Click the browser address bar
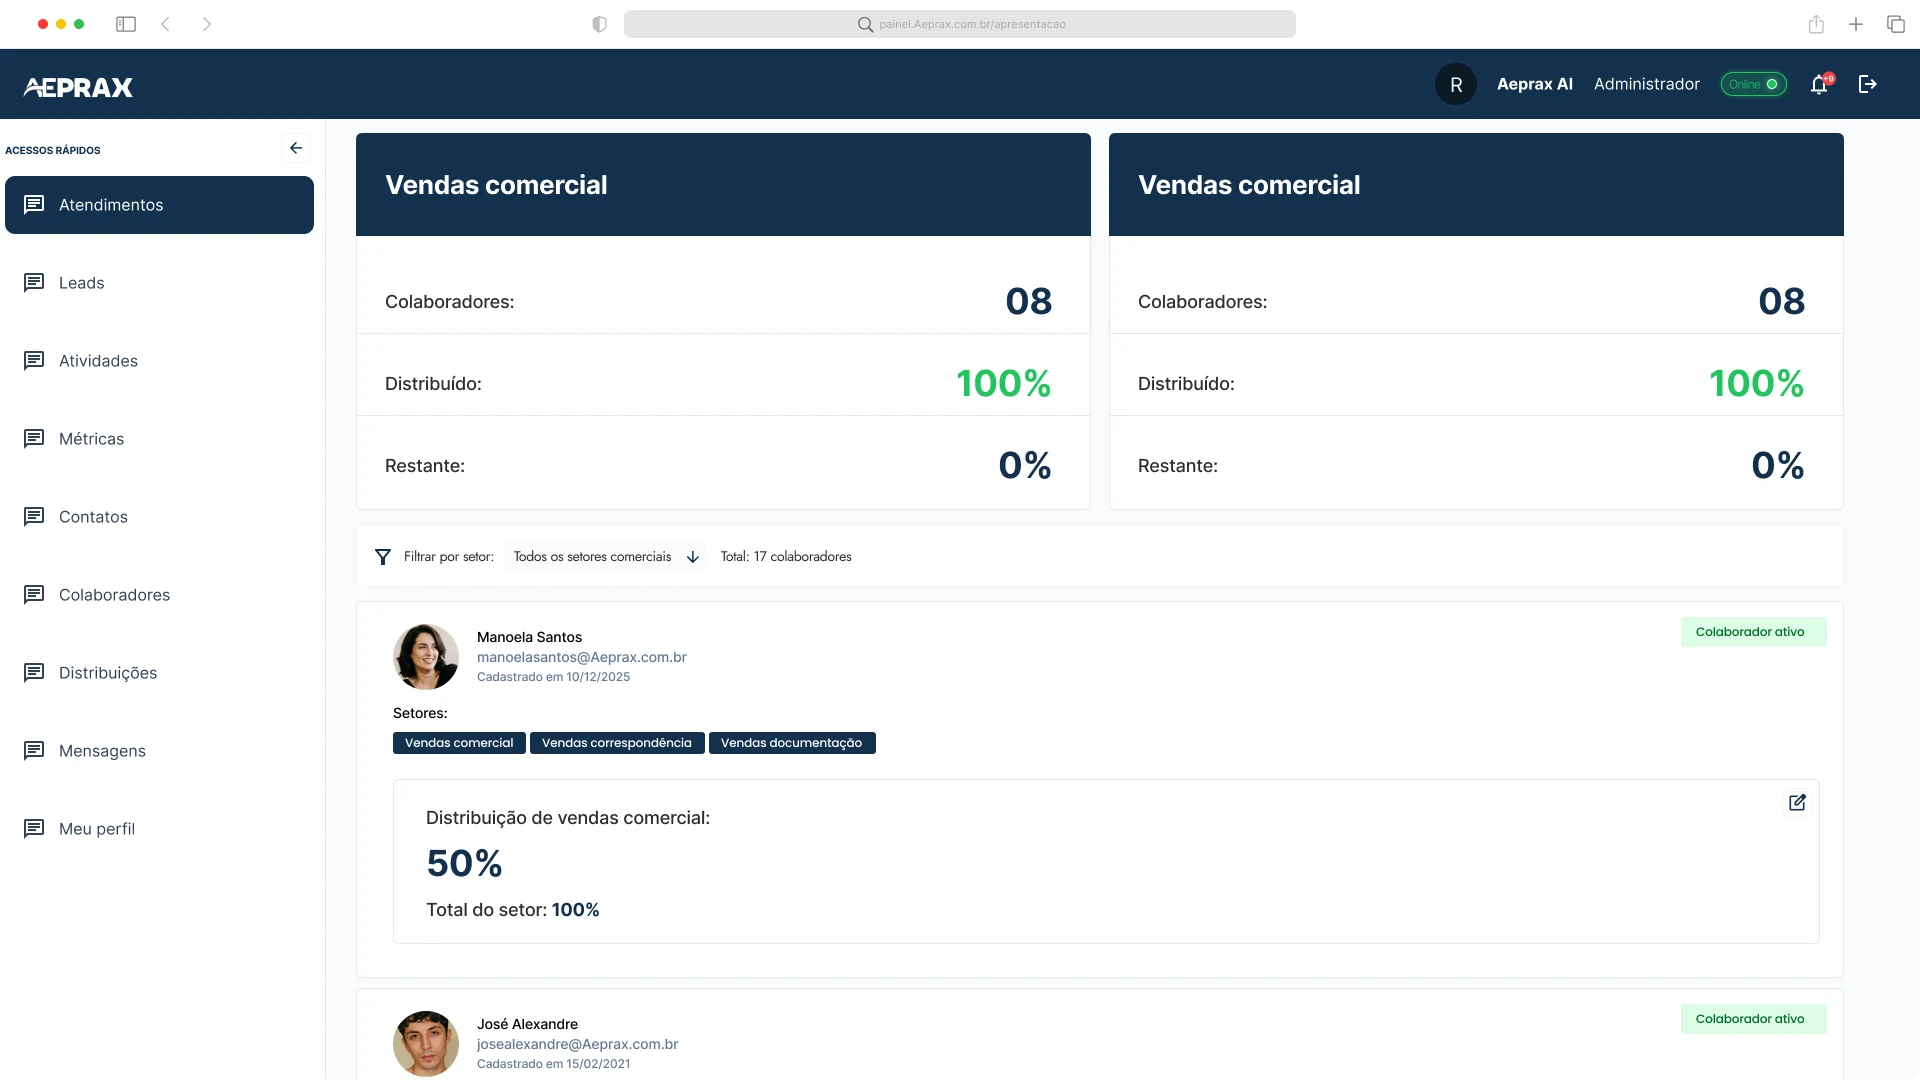Screen dimensions: 1920x1080 [959, 24]
